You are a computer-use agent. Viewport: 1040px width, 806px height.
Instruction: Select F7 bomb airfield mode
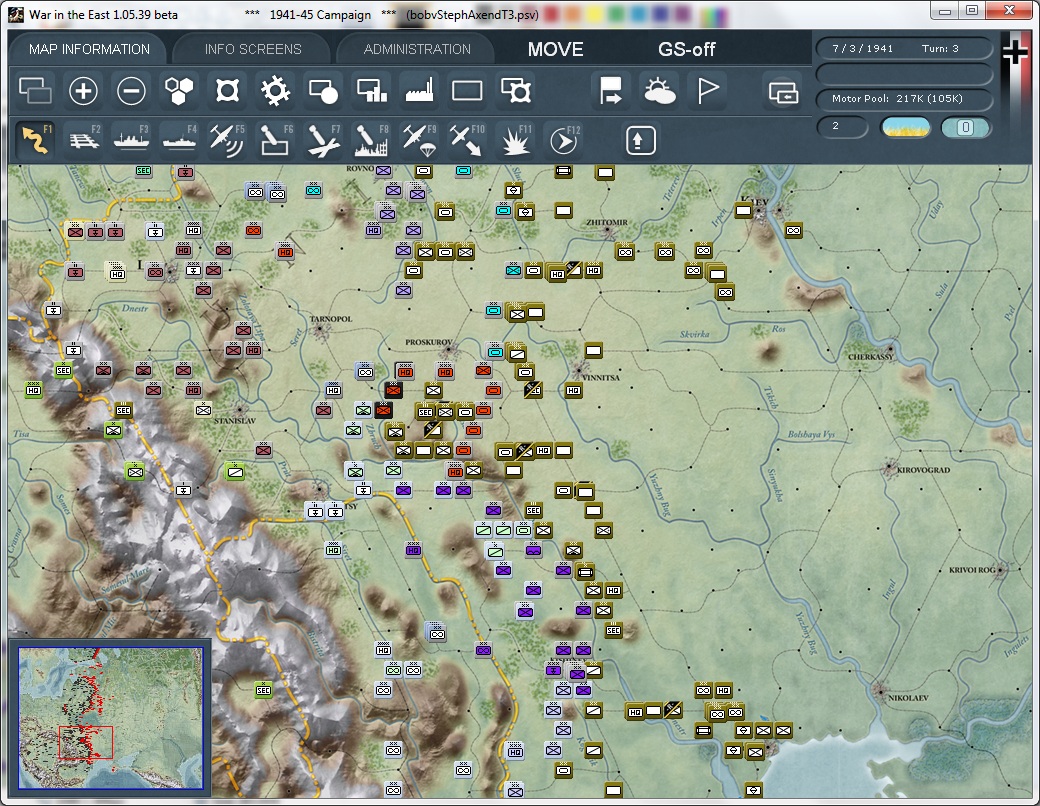coord(323,139)
